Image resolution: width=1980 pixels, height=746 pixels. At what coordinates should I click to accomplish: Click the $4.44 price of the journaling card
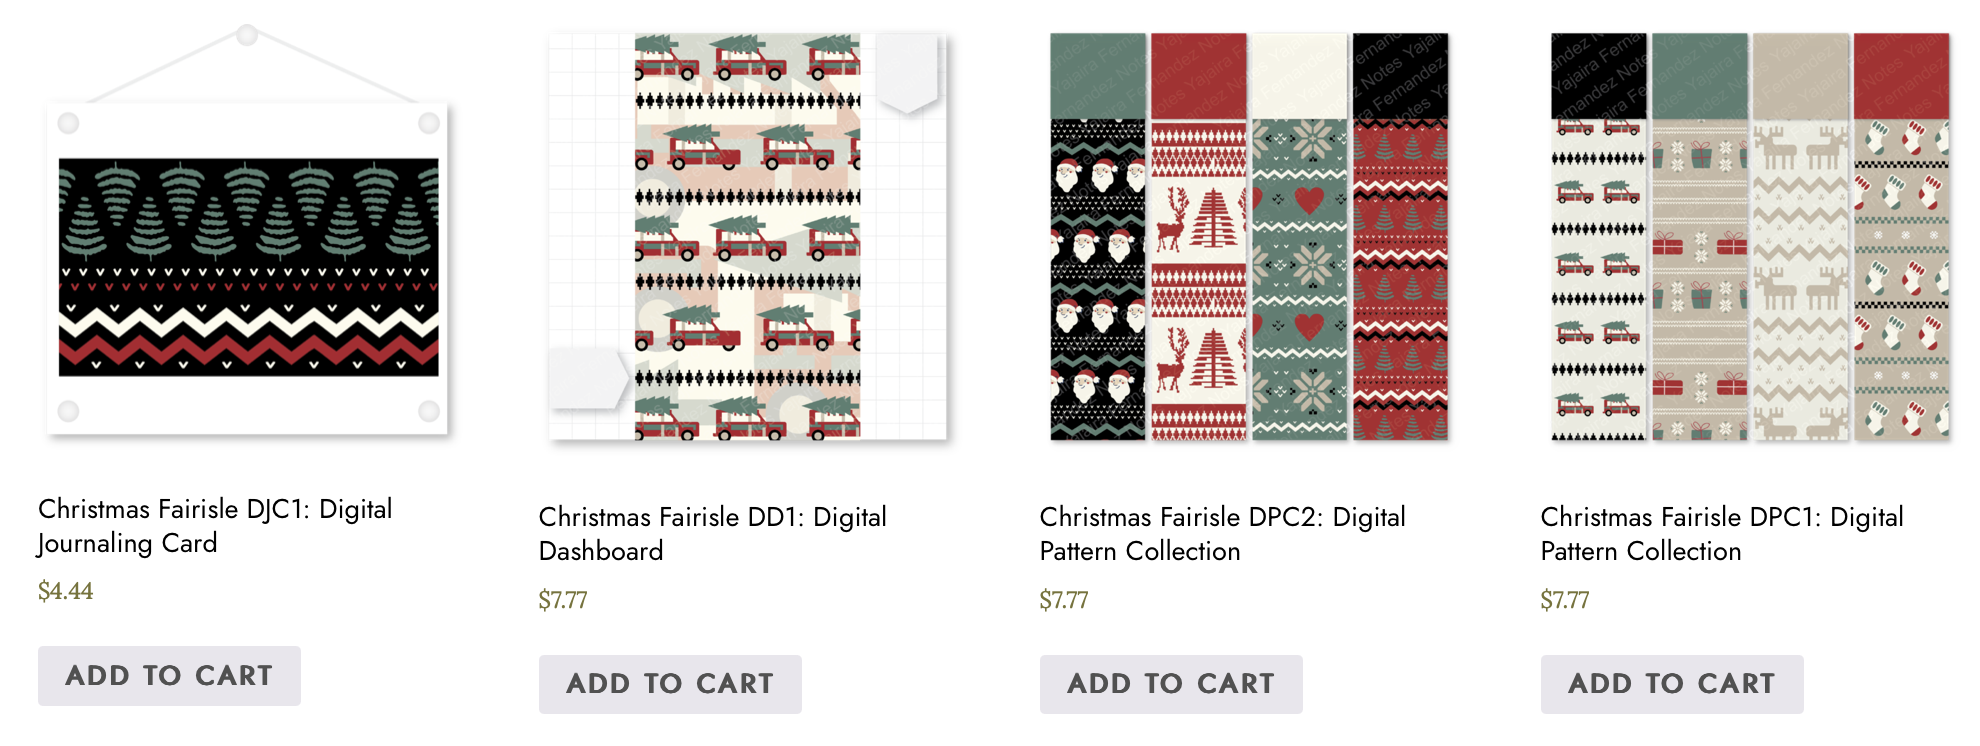(66, 591)
